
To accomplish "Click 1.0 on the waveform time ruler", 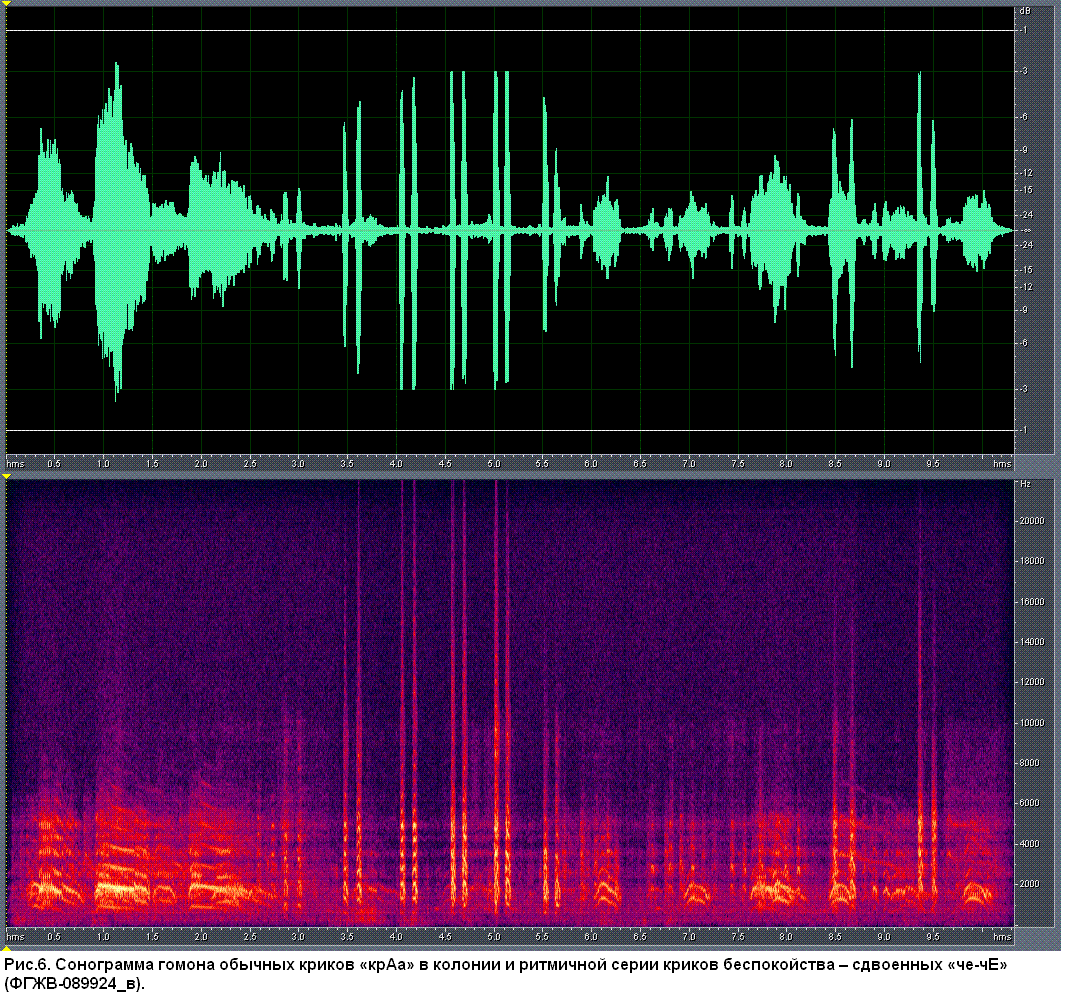I will pyautogui.click(x=103, y=464).
